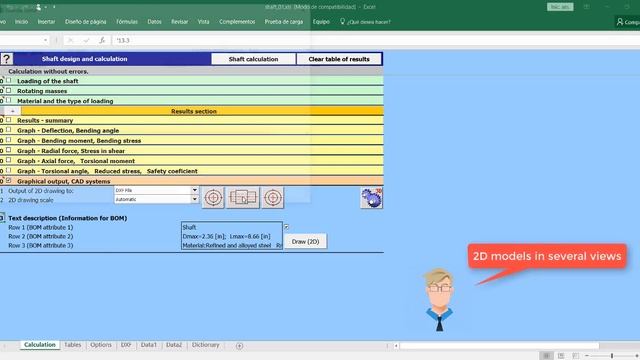Toggle the Results - summary checkbox
This screenshot has height=360, width=640.
(x=9, y=120)
